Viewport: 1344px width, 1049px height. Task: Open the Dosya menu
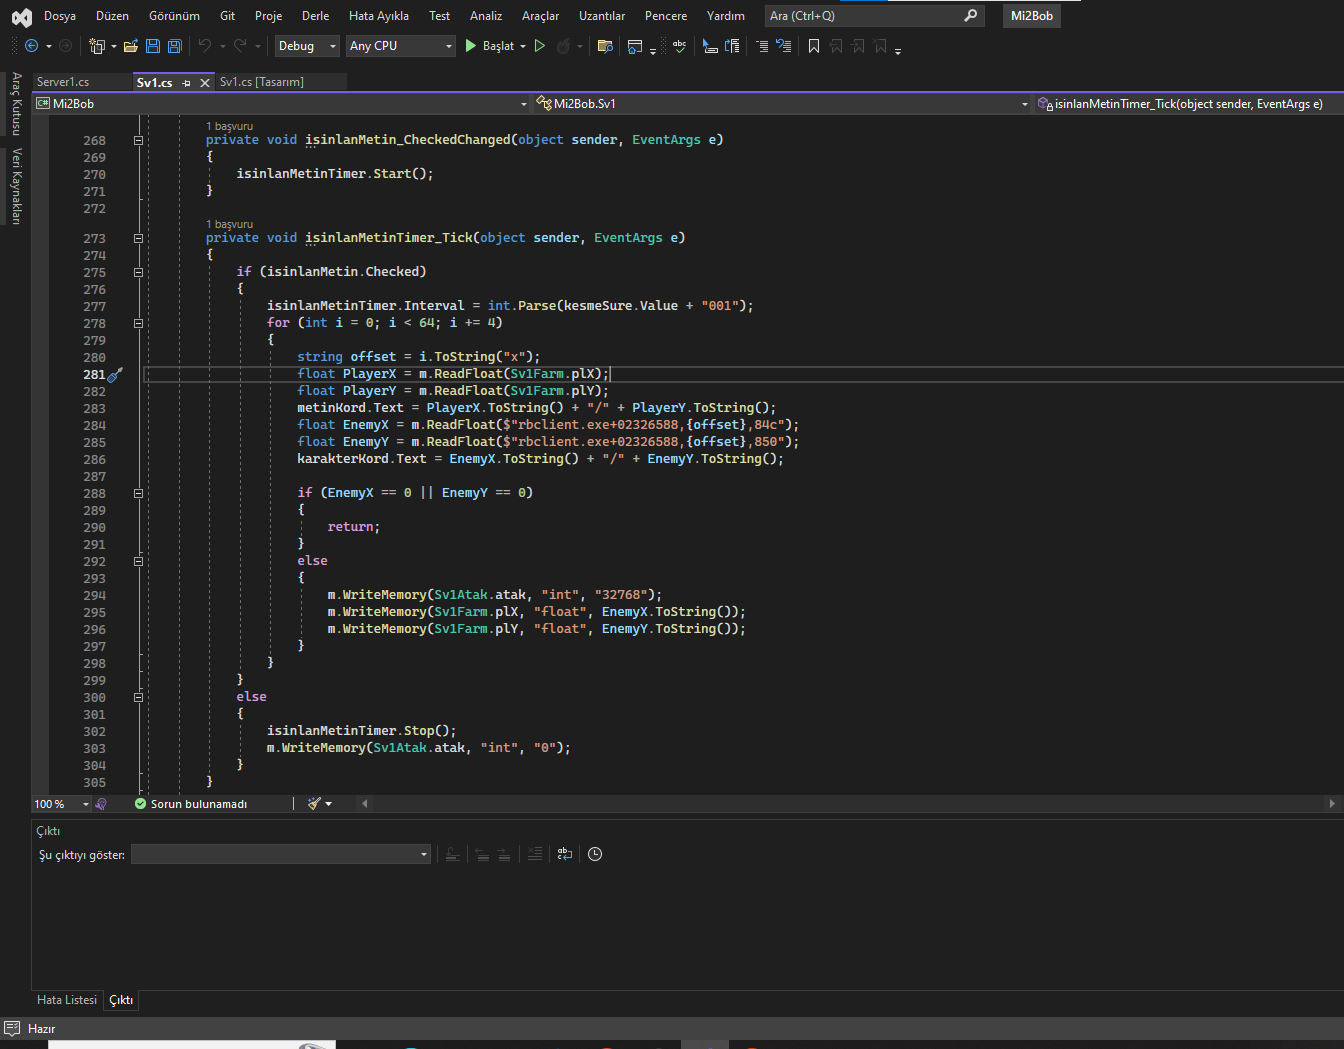(60, 16)
